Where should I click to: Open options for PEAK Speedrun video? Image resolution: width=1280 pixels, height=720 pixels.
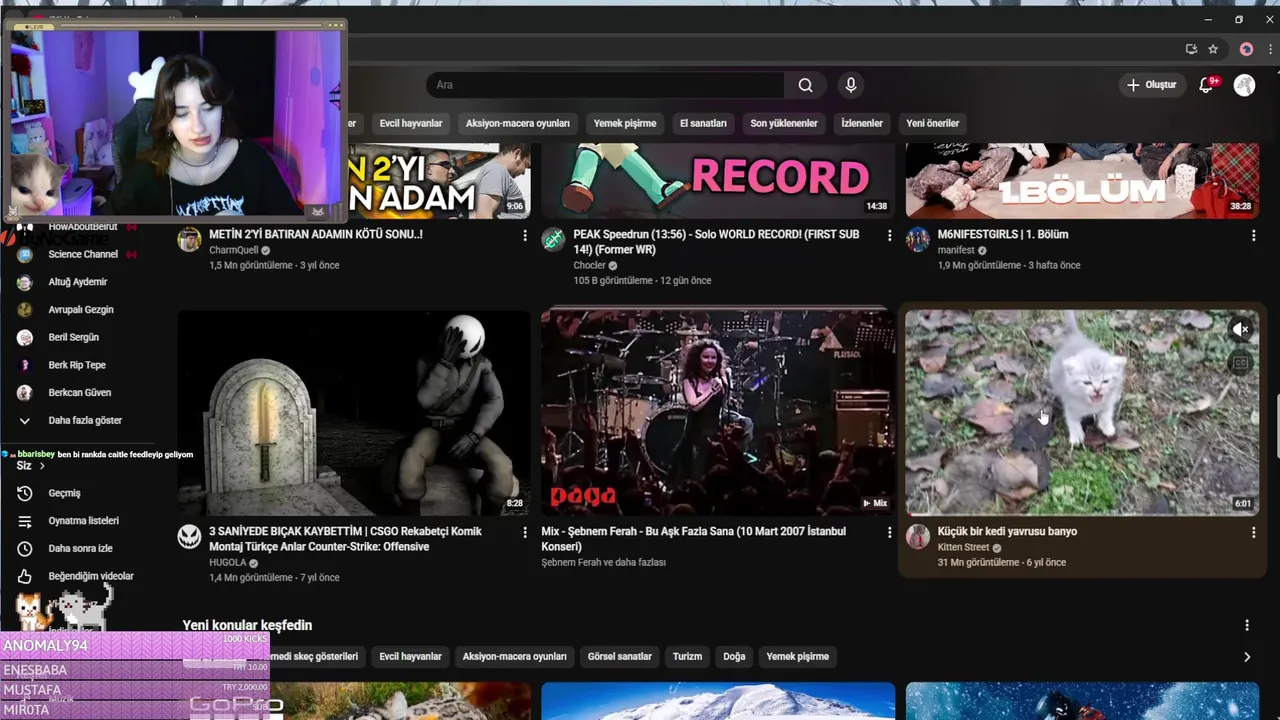point(889,235)
